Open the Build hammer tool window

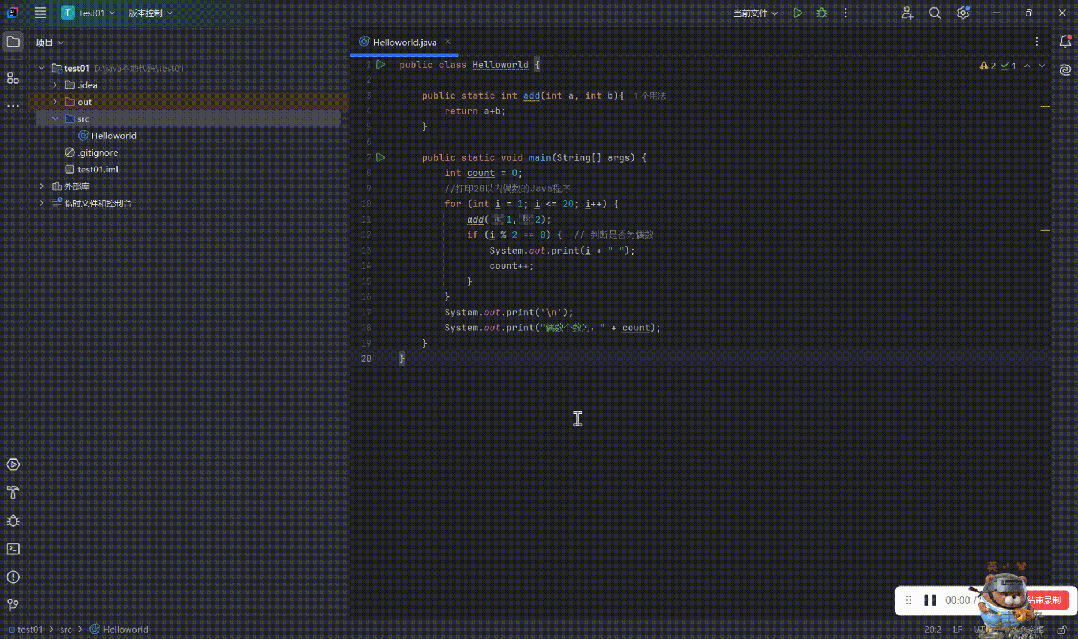[13, 493]
